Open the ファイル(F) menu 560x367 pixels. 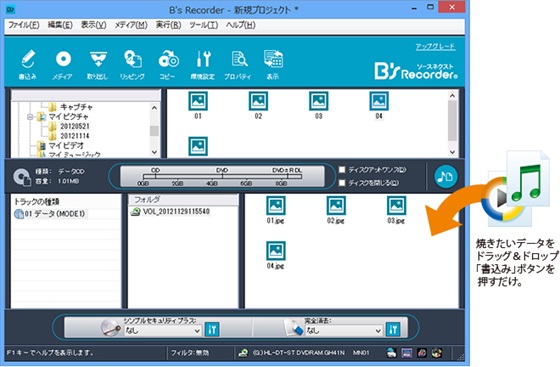click(x=24, y=25)
